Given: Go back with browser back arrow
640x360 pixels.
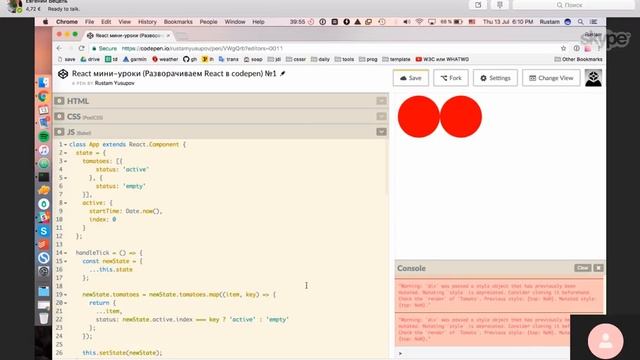Looking at the screenshot, I should pyautogui.click(x=60, y=48).
